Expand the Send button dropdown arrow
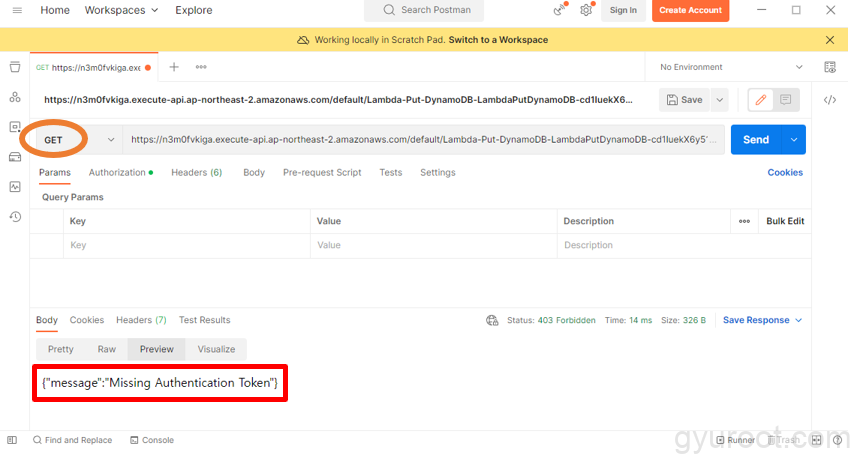This screenshot has height=454, width=850. [794, 140]
